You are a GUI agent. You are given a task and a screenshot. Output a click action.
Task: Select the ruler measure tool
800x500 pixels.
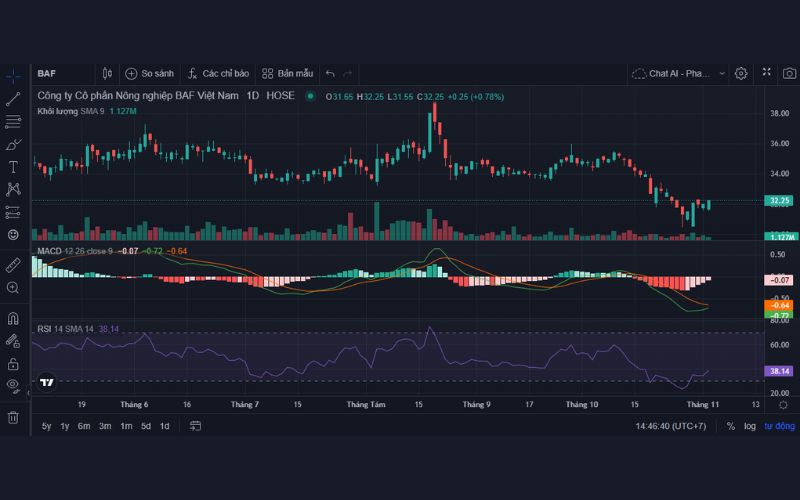(13, 265)
